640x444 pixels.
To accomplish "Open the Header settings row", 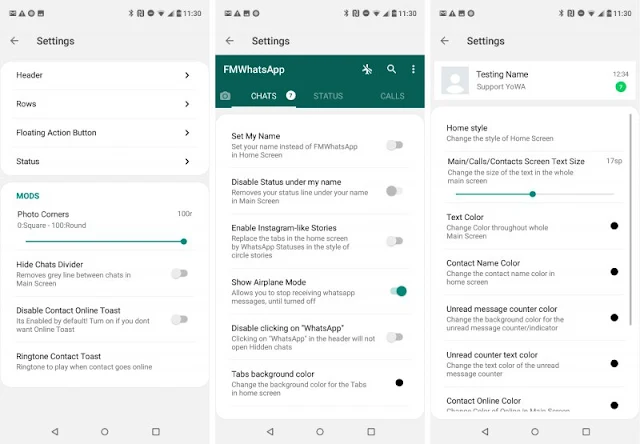I will pos(104,75).
